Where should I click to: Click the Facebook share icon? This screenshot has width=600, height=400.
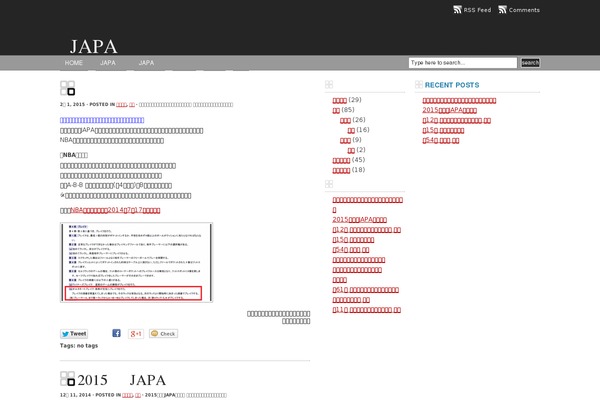click(x=116, y=333)
